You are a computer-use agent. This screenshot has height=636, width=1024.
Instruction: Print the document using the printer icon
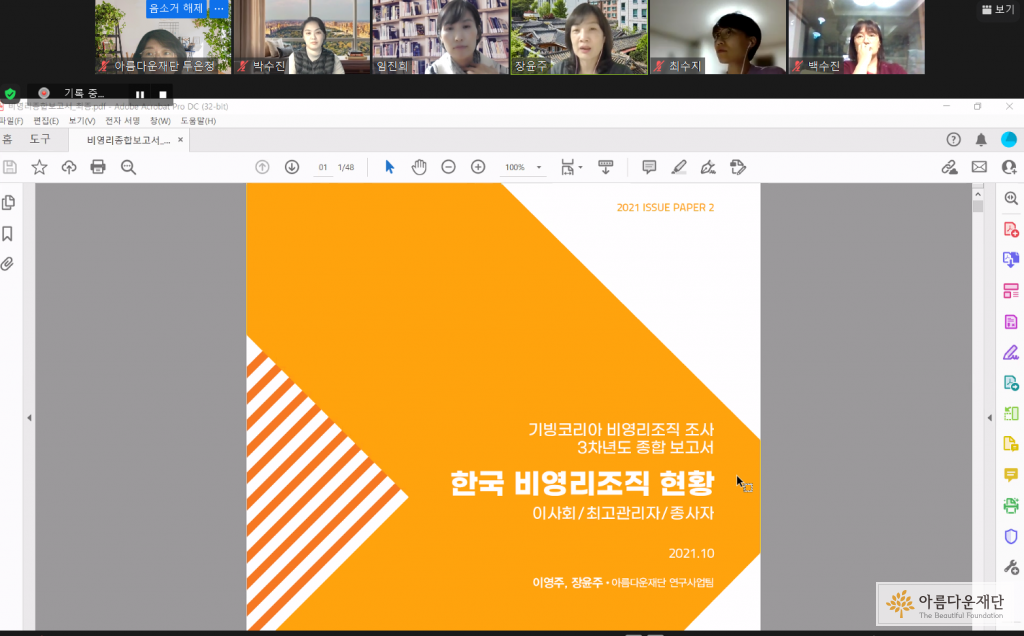pyautogui.click(x=98, y=167)
